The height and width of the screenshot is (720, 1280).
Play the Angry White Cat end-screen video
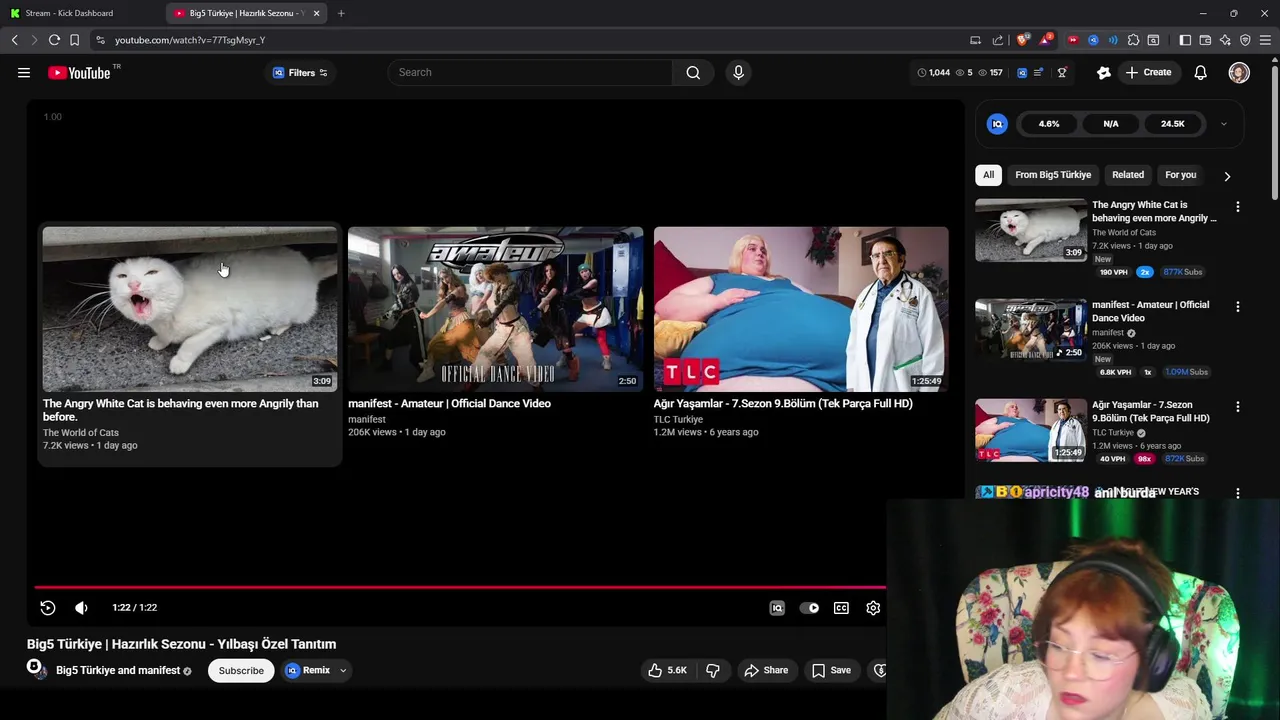(190, 309)
